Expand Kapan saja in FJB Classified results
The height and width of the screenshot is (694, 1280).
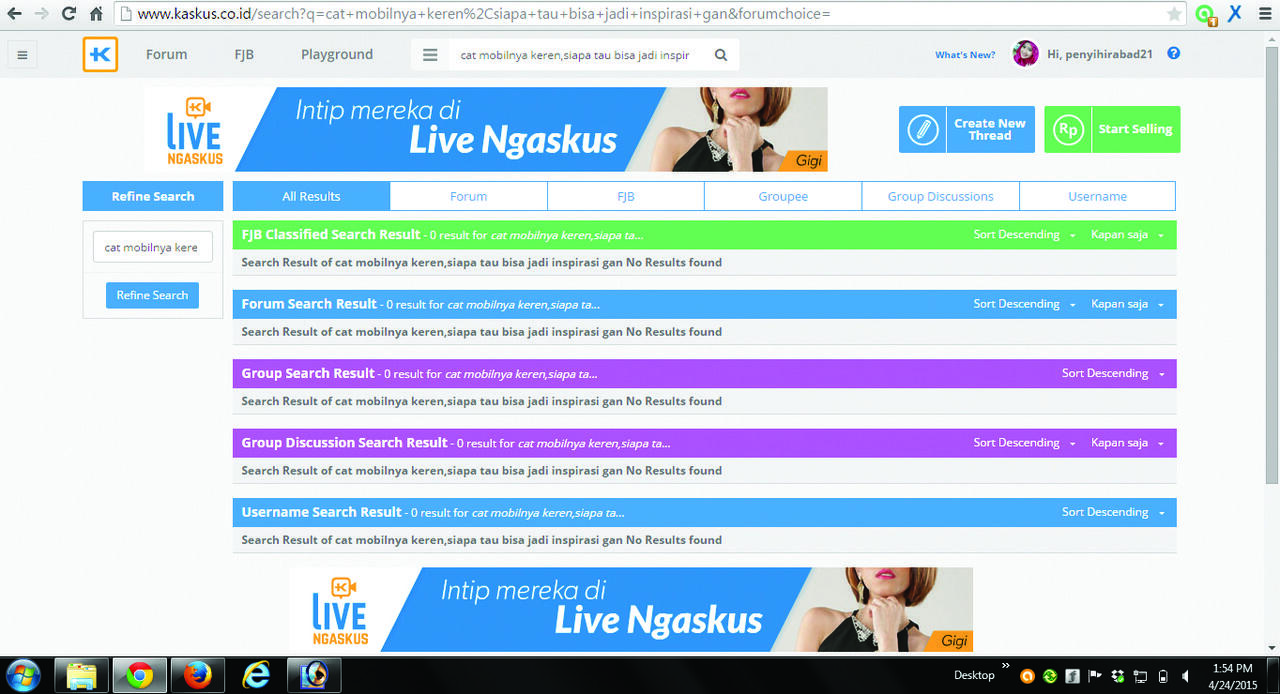click(x=1127, y=235)
